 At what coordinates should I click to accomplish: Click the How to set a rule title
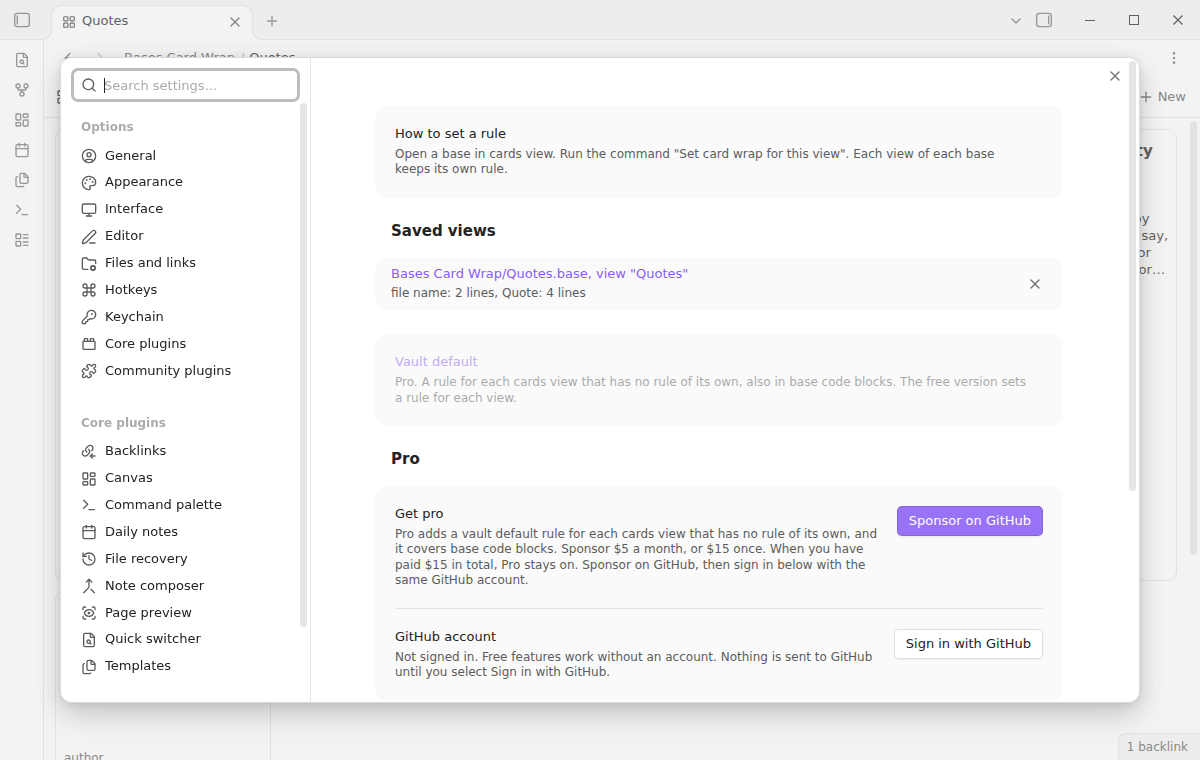coord(450,134)
